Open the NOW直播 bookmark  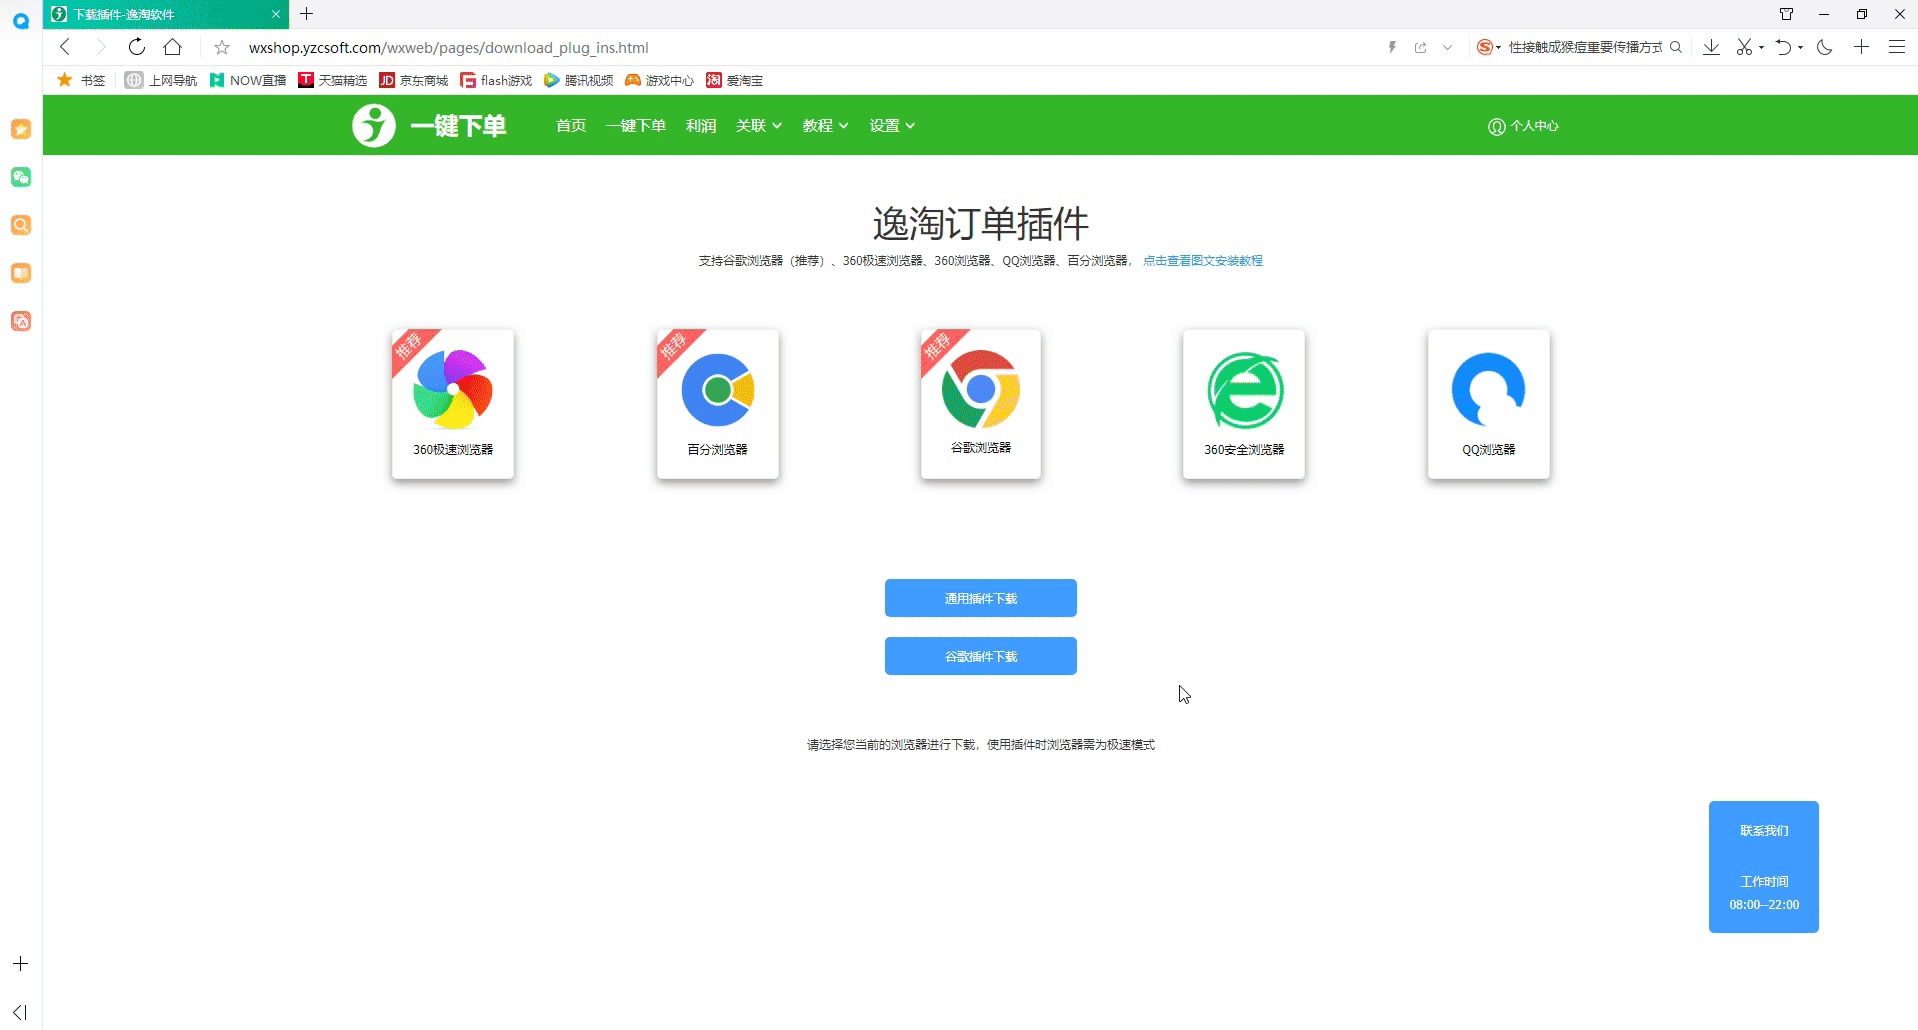(x=248, y=80)
